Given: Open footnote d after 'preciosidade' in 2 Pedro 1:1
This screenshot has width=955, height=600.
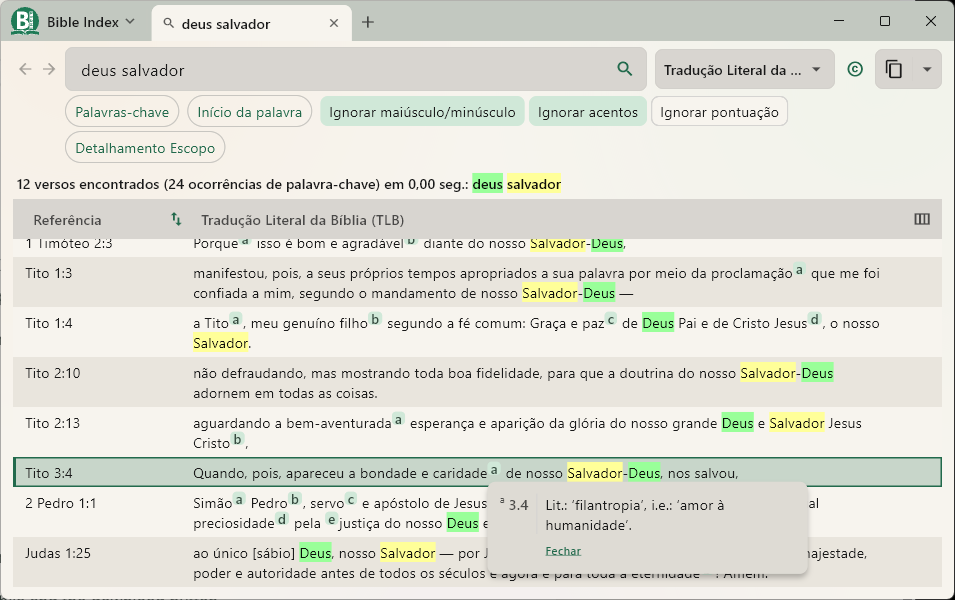Looking at the screenshot, I should [x=281, y=519].
